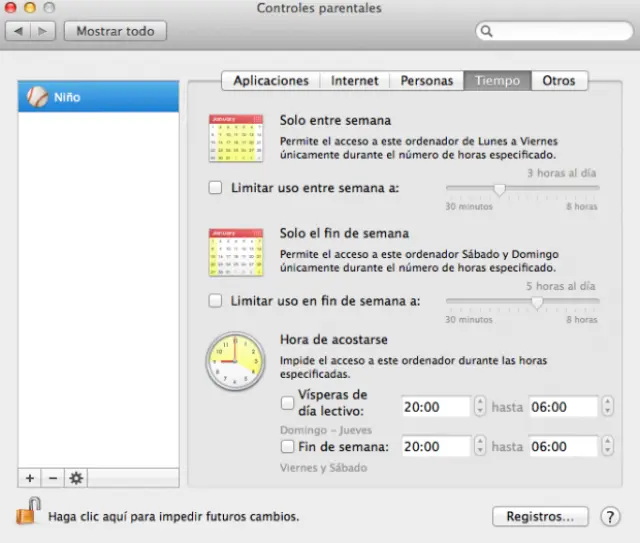Switch to the Aplicaciones tab
Screen dimensions: 640x543
point(271,81)
